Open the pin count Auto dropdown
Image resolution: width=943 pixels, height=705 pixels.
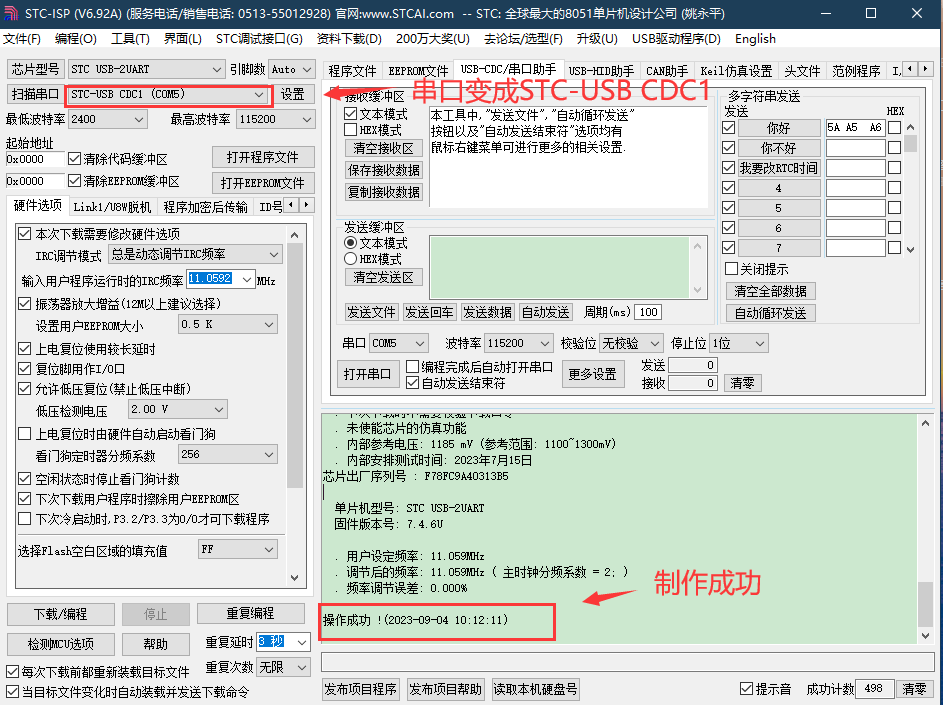[x=291, y=69]
